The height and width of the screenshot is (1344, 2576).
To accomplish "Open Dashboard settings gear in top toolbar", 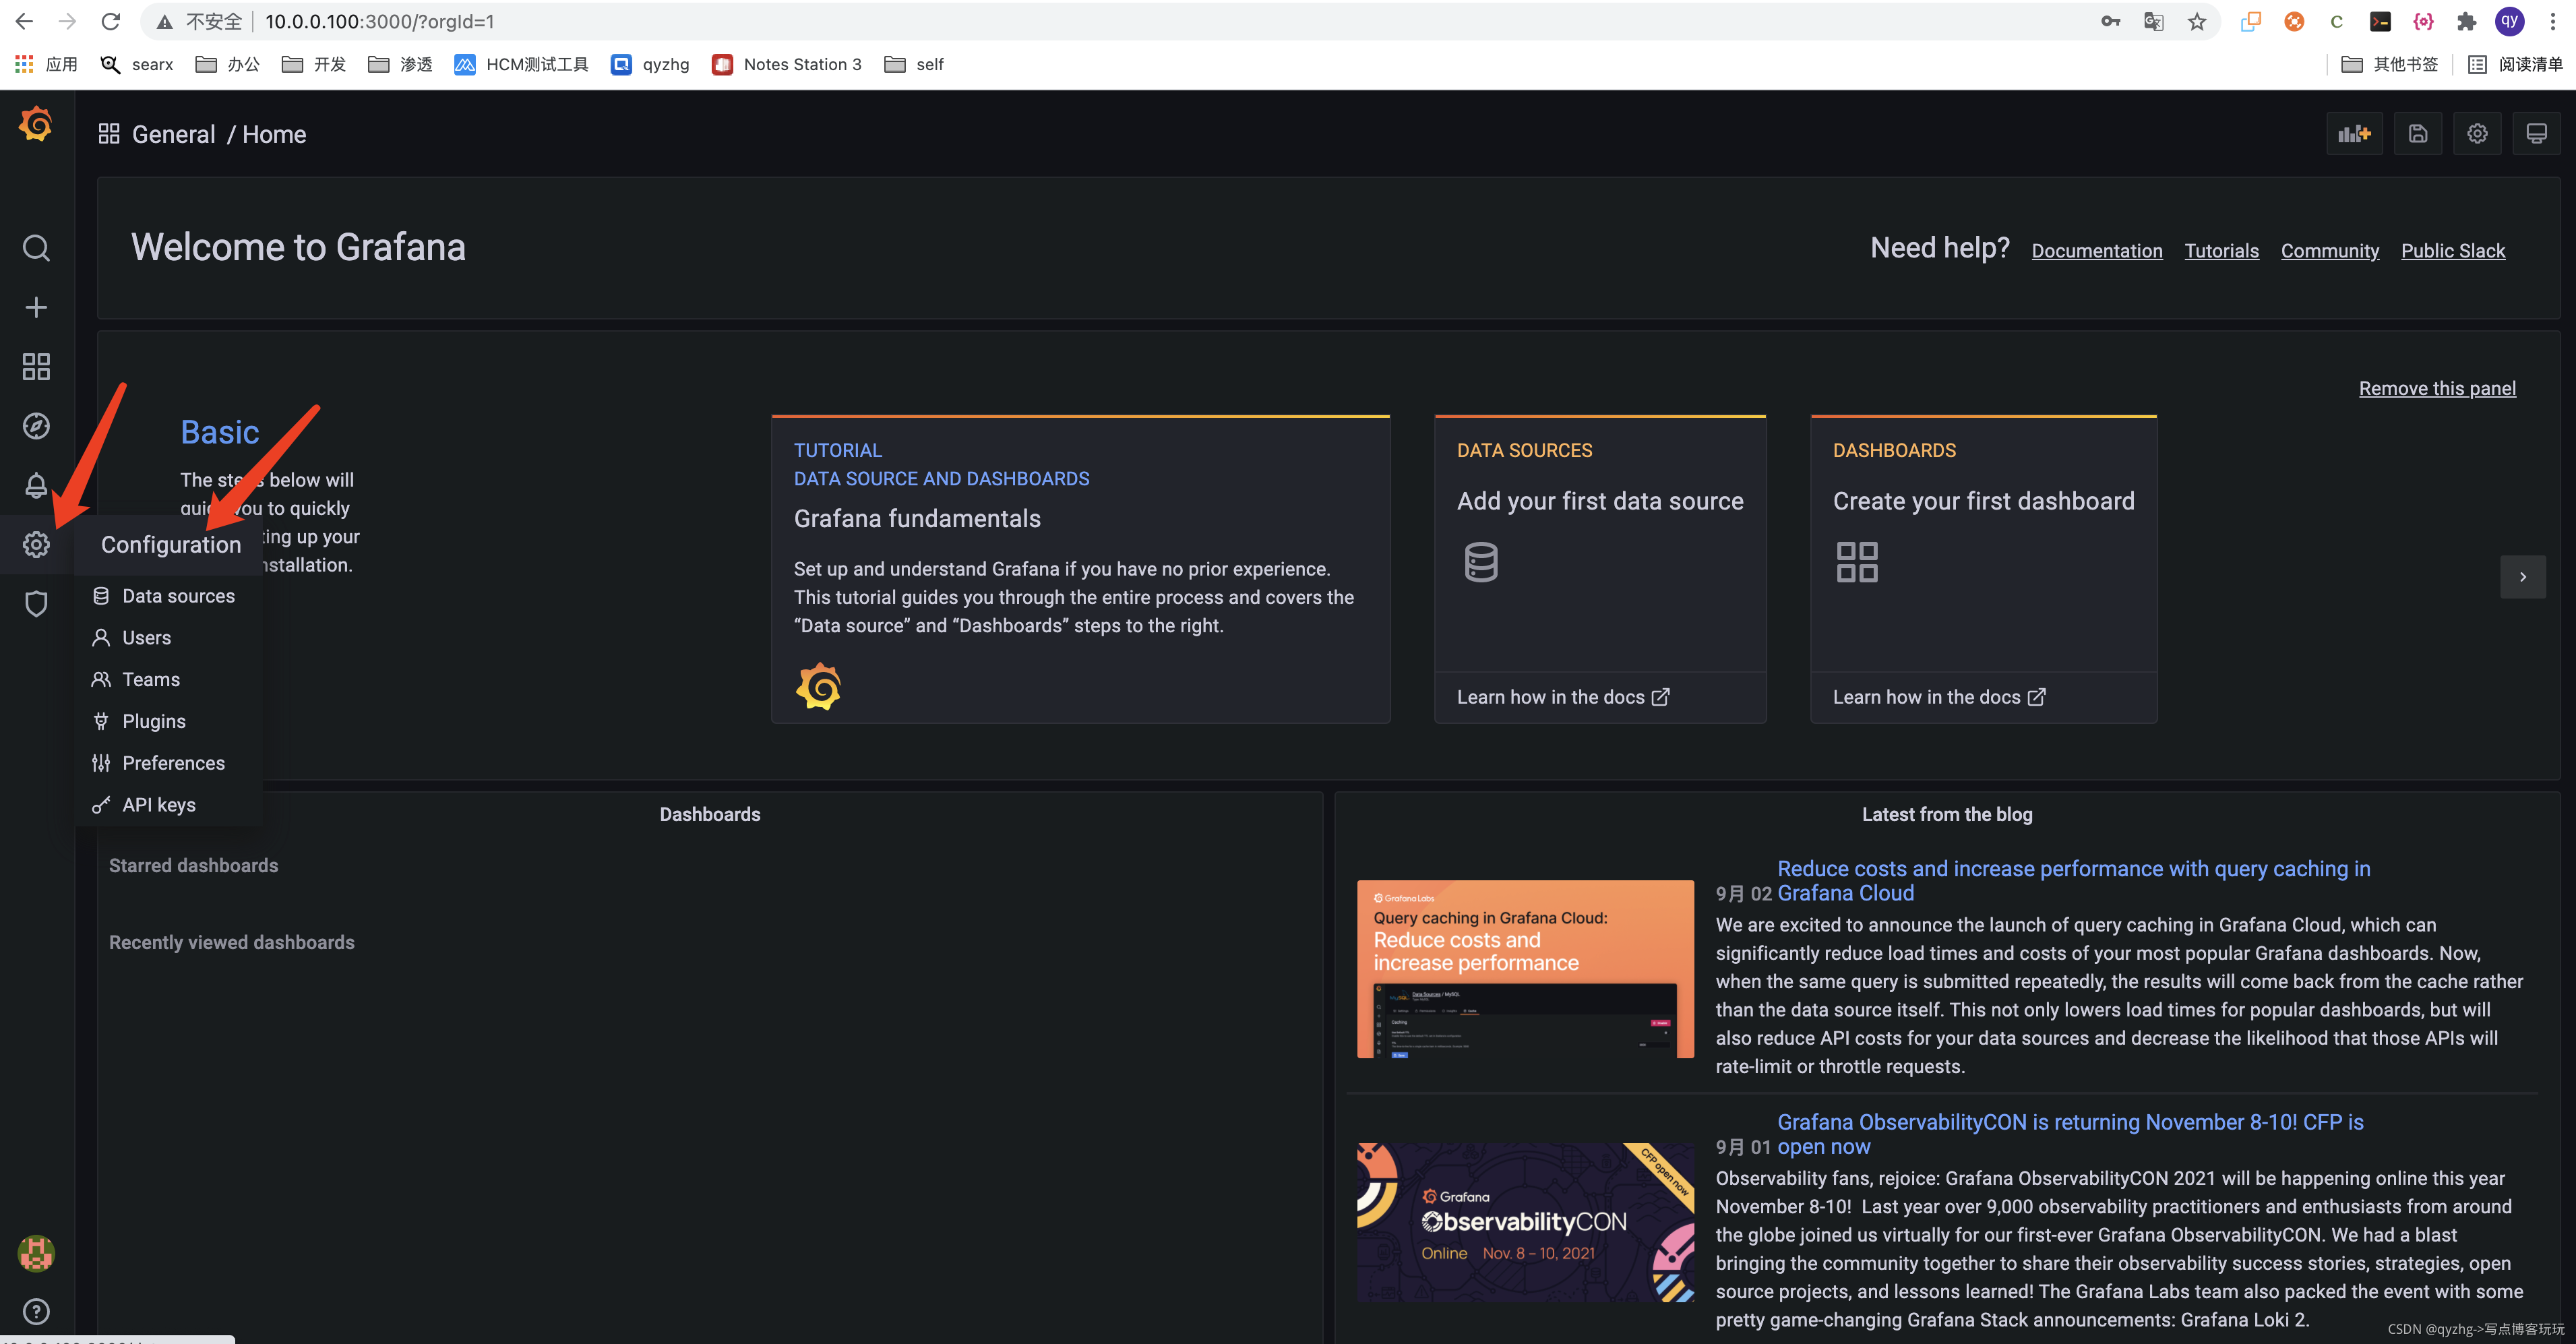I will 2477,134.
